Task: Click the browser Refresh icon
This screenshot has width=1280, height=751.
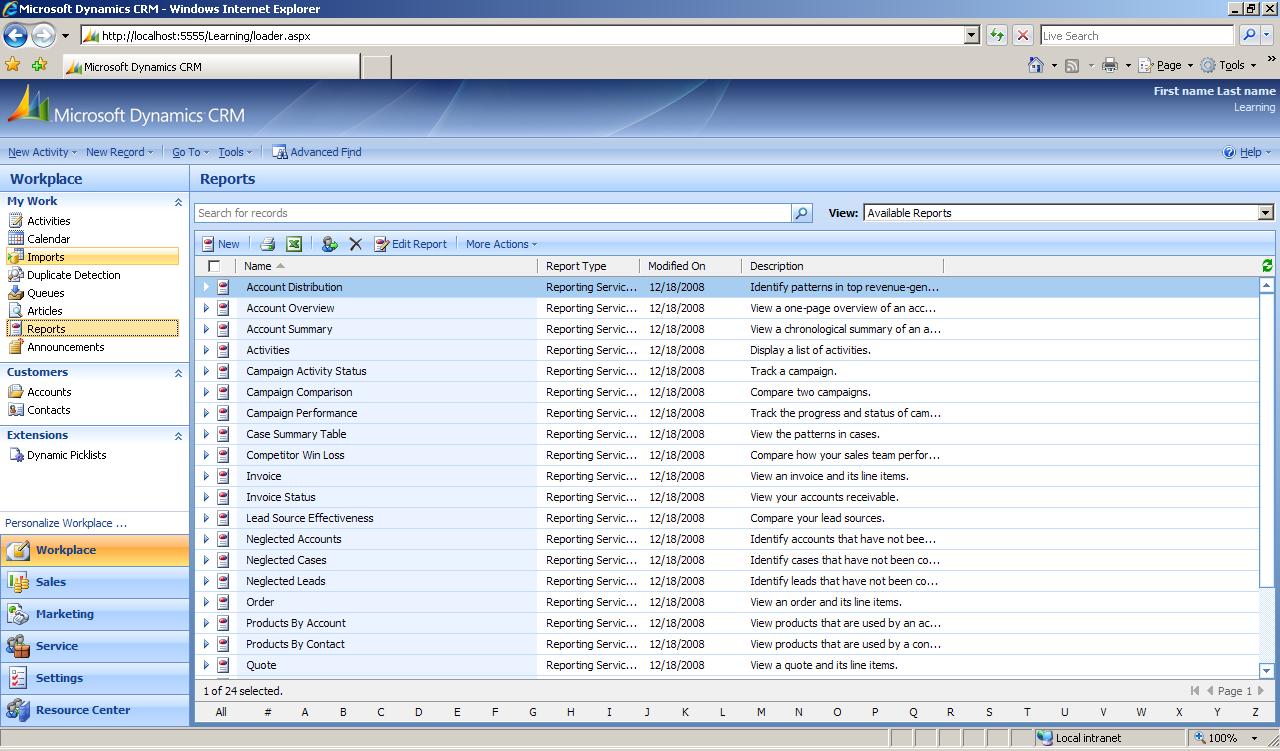Action: 997,35
